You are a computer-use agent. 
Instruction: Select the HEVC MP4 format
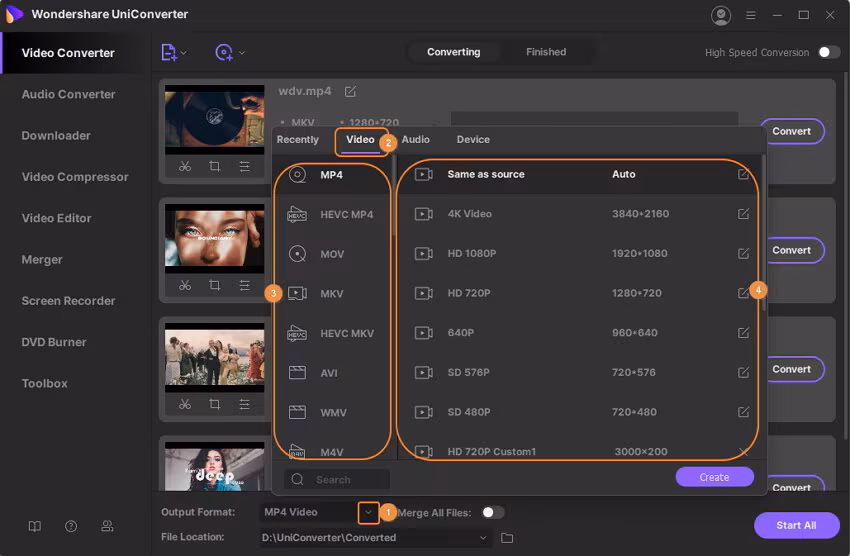[332, 215]
